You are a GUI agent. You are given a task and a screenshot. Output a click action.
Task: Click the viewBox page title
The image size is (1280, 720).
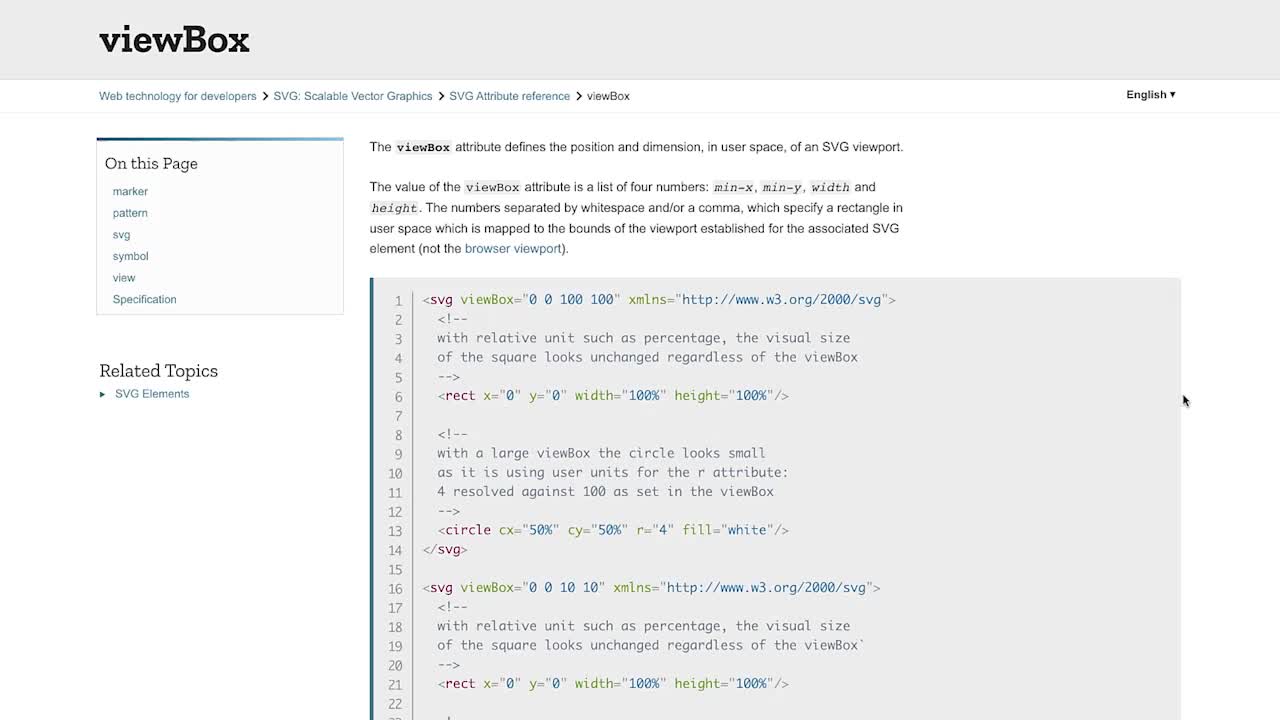[x=174, y=40]
